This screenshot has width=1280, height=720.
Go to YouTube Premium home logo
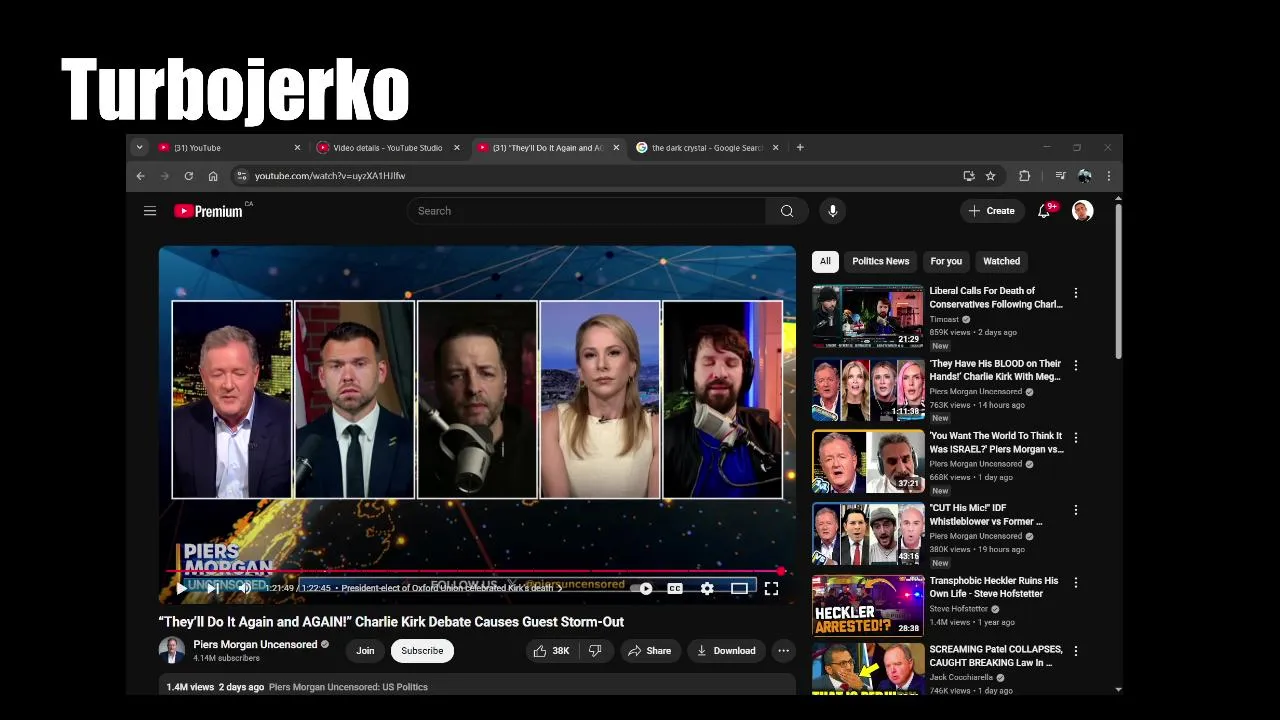coord(209,211)
